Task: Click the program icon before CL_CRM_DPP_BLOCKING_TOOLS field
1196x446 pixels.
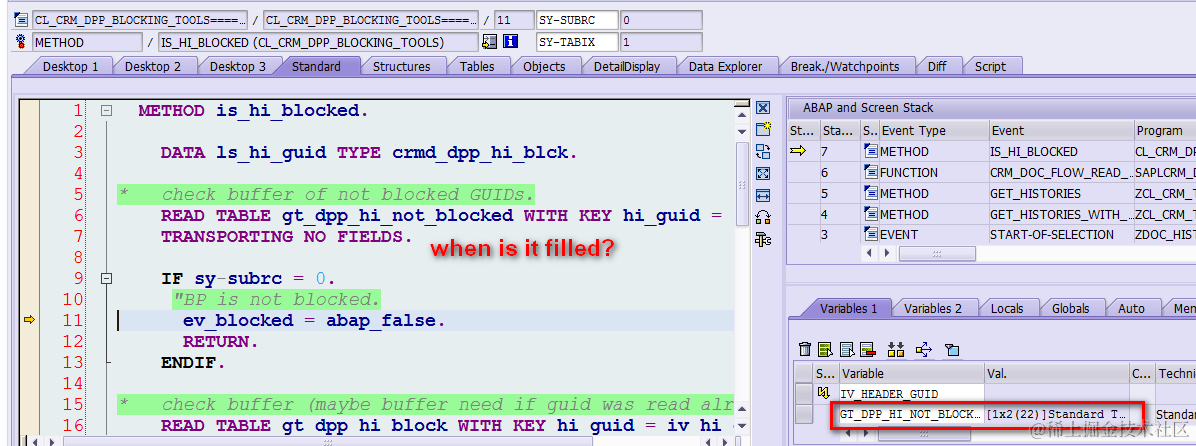Action: pos(21,20)
